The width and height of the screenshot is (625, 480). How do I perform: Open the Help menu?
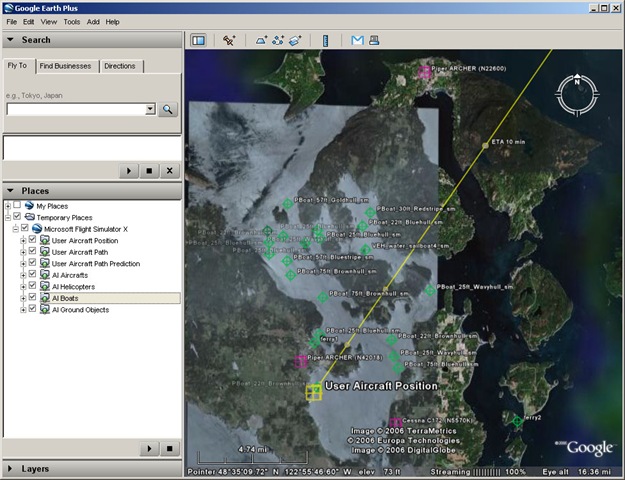point(112,22)
